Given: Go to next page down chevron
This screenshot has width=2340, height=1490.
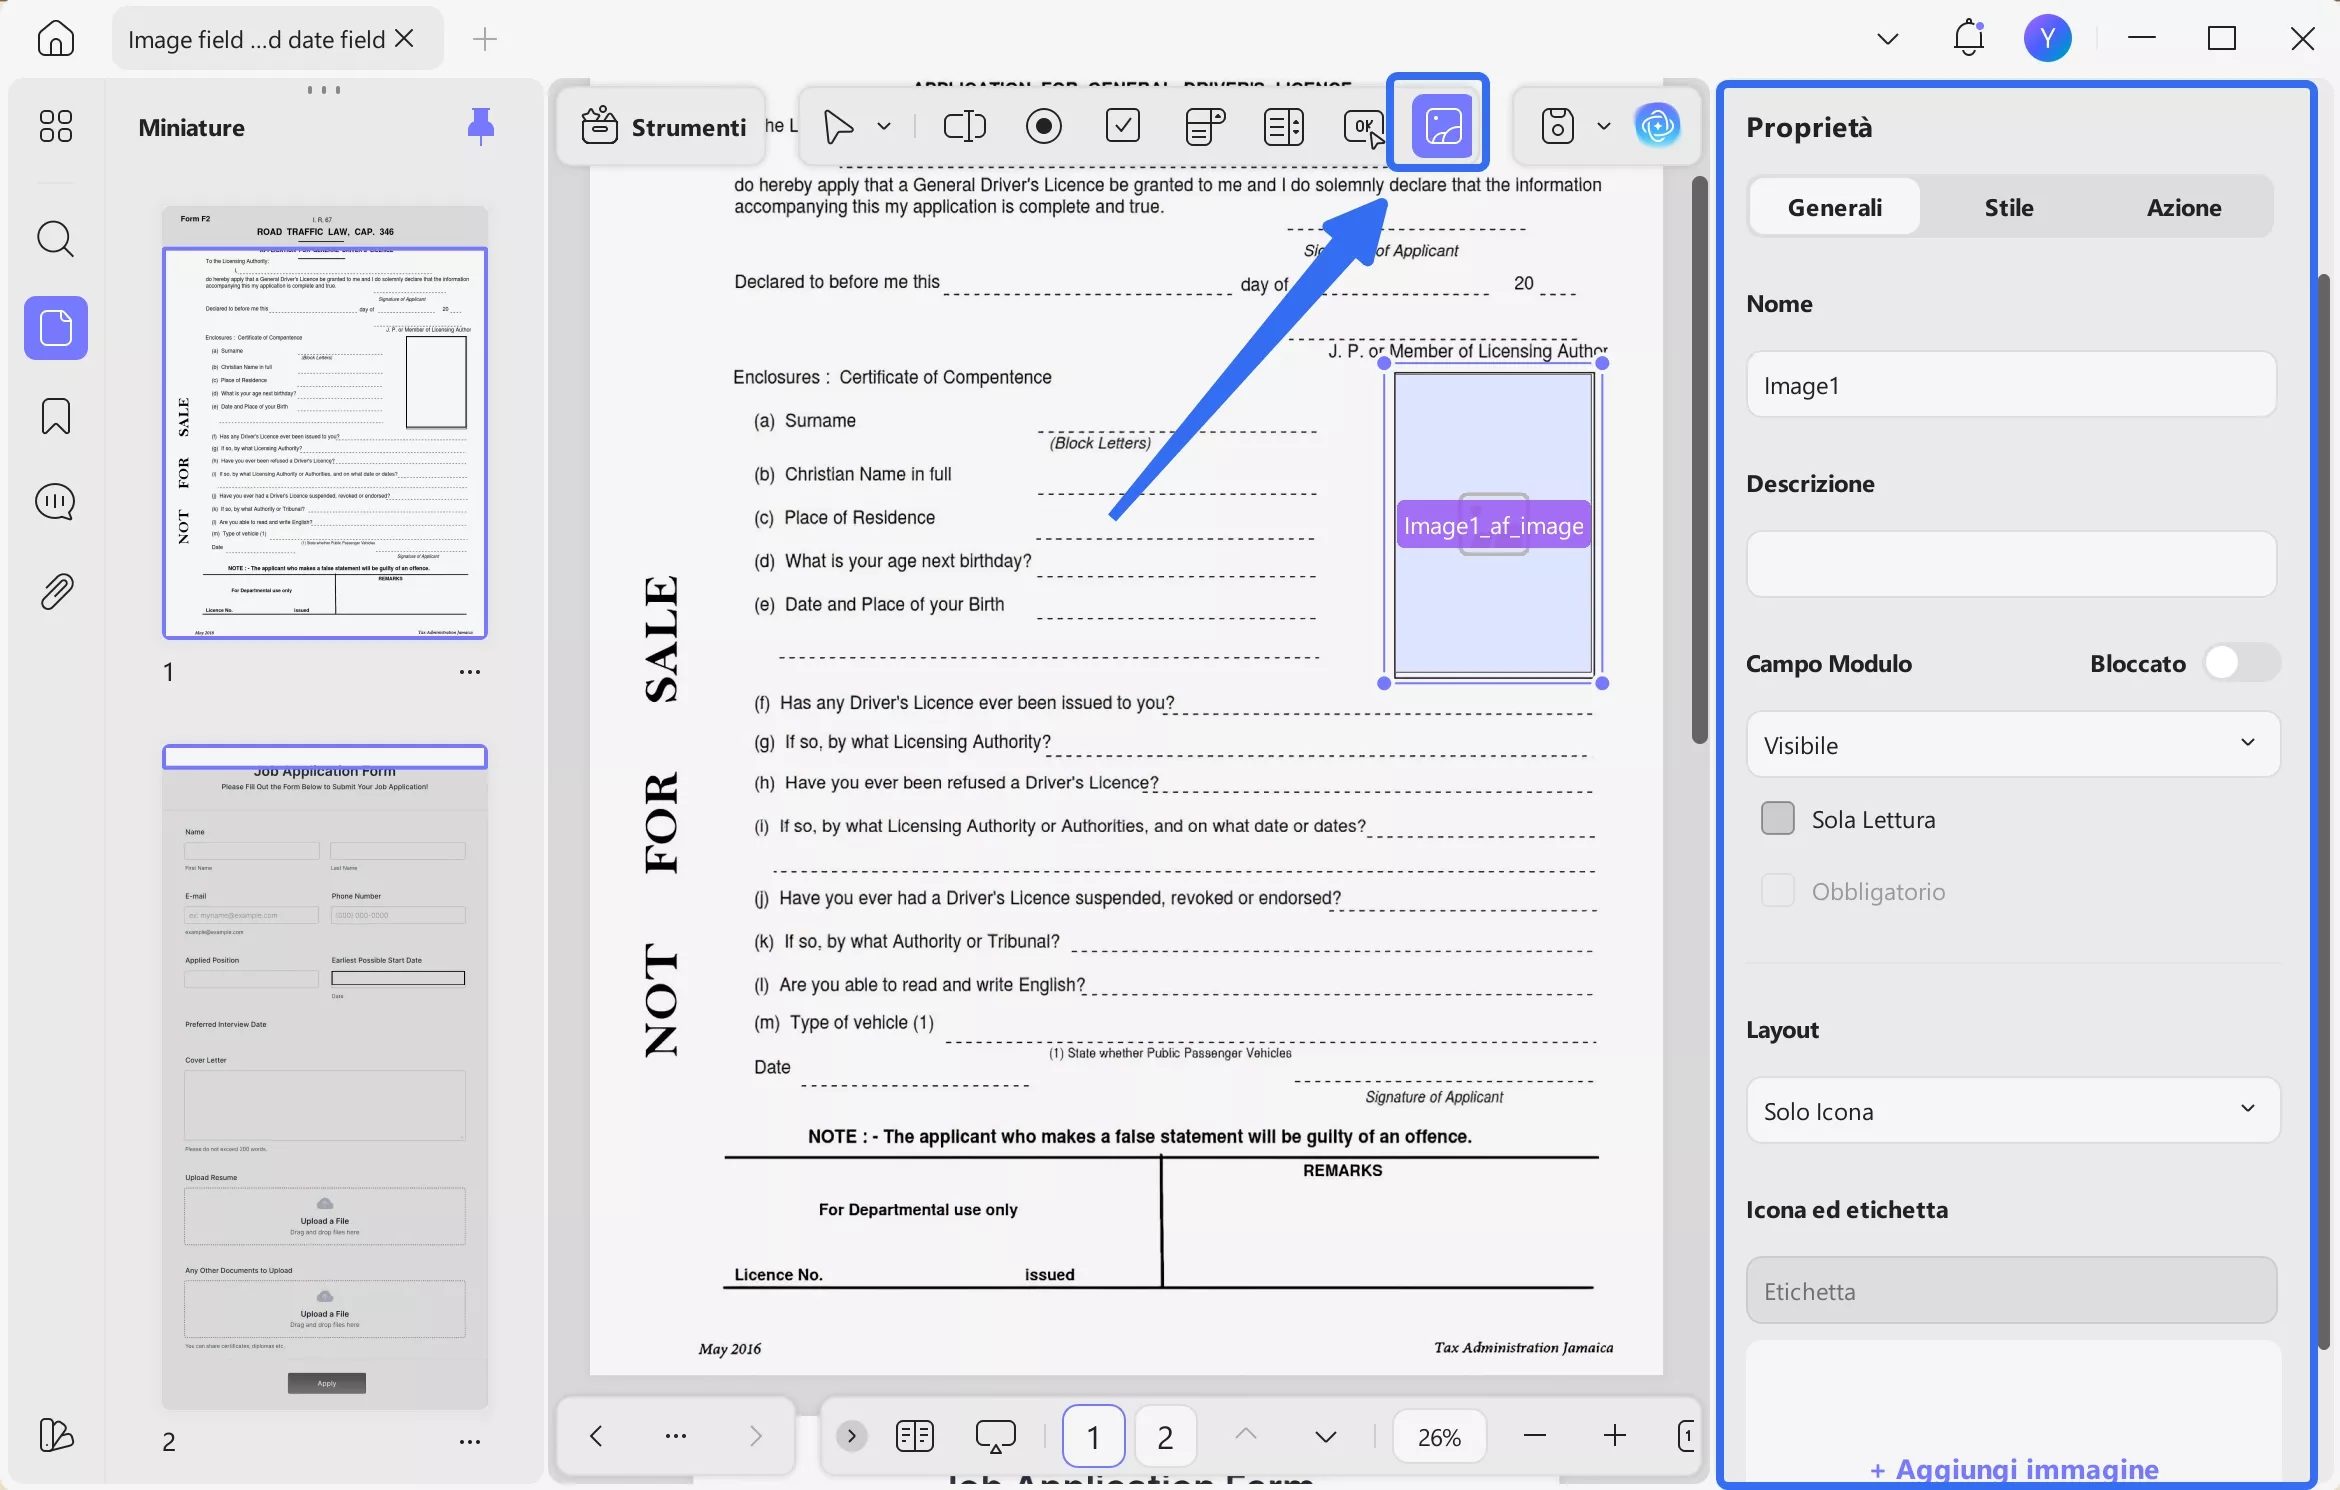Looking at the screenshot, I should (1326, 1437).
